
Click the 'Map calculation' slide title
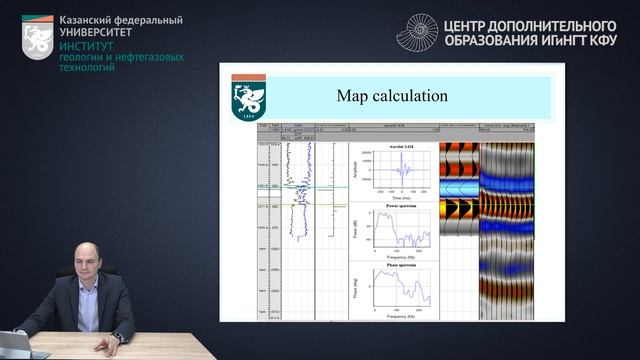(392, 96)
